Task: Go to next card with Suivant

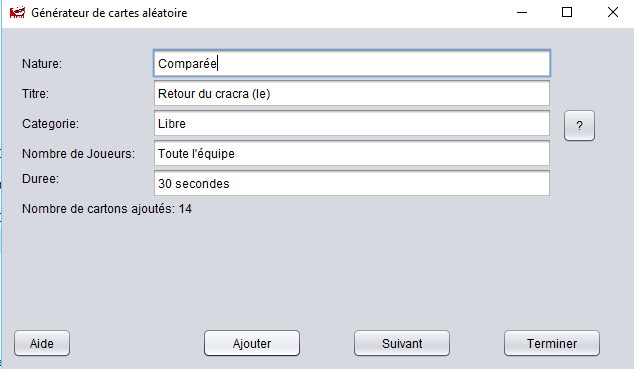Action: 402,343
